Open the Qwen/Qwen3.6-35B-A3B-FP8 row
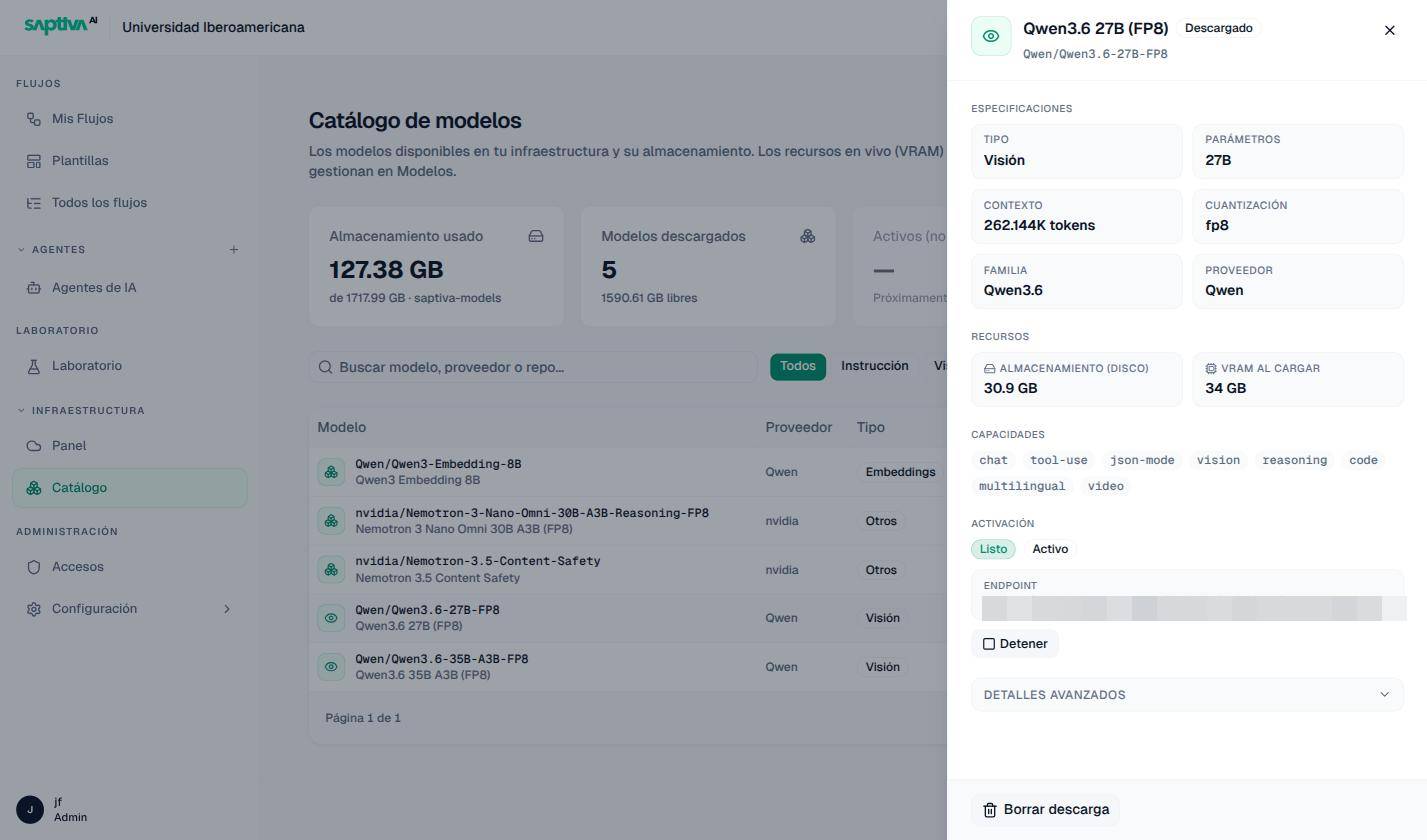The height and width of the screenshot is (840, 1427). pyautogui.click(x=628, y=667)
